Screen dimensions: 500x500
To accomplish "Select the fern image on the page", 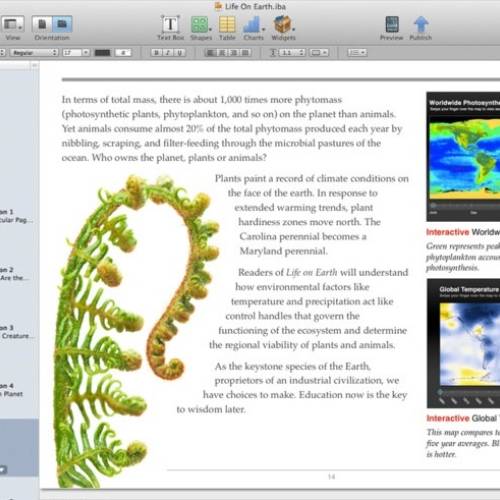I will (137, 330).
